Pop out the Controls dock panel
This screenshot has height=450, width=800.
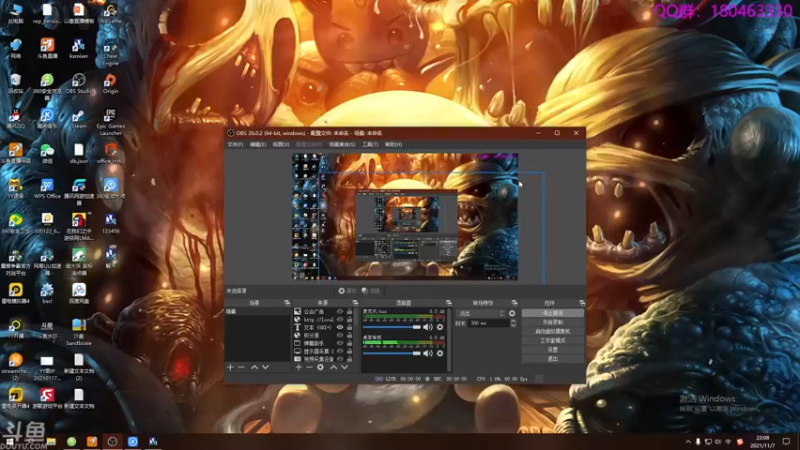(x=582, y=303)
